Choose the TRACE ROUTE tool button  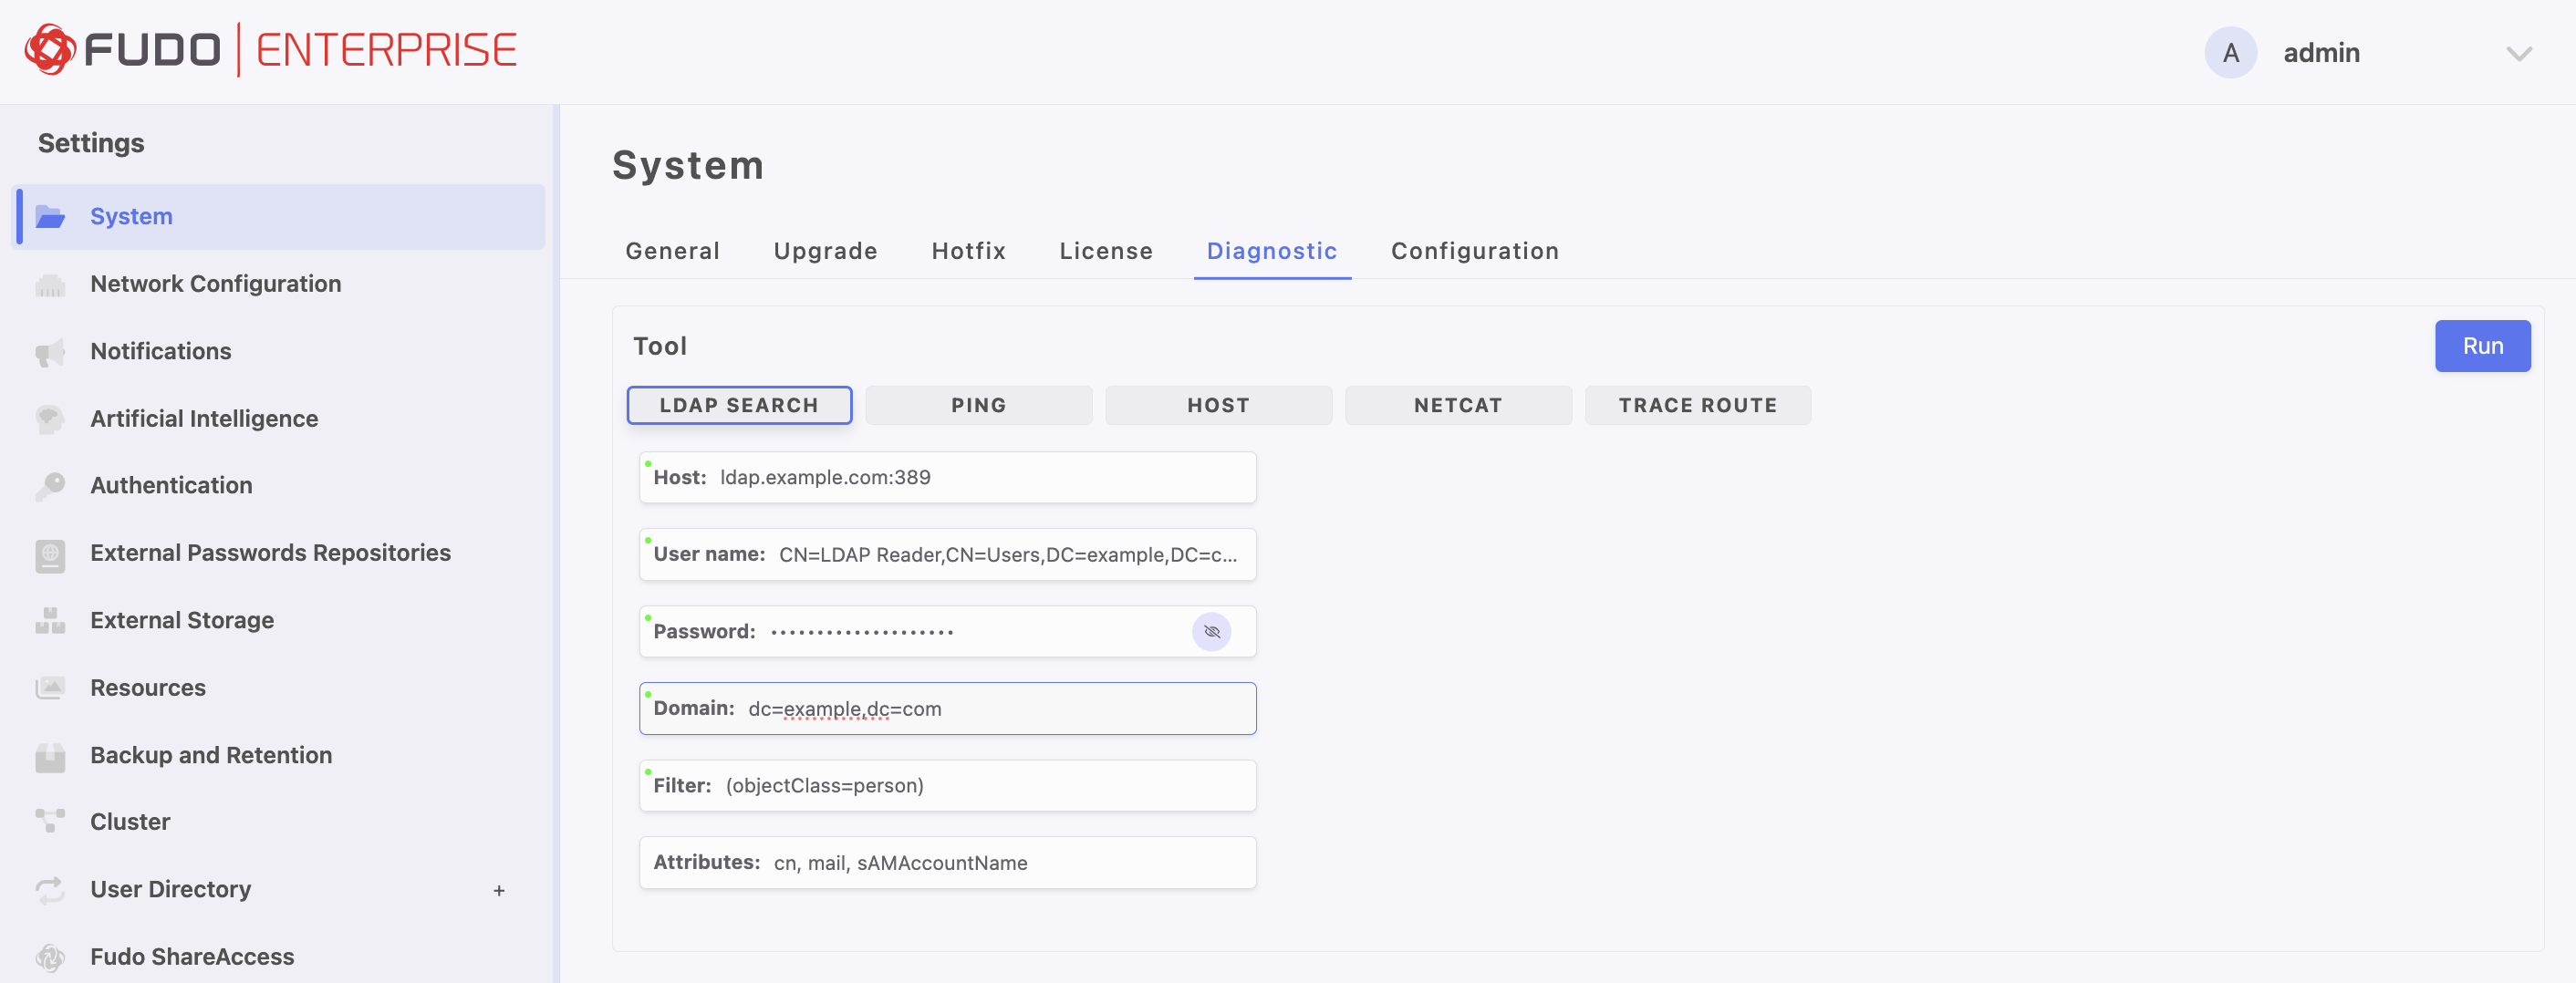click(1697, 405)
